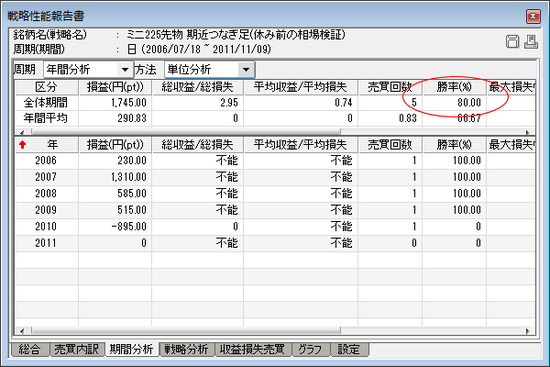Click lower table 売買回数 header
This screenshot has height=367, width=550.
[390, 145]
